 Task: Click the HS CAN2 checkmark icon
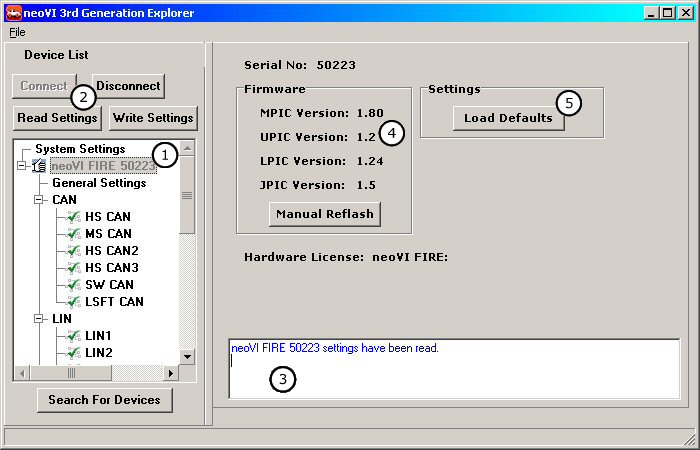coord(74,250)
